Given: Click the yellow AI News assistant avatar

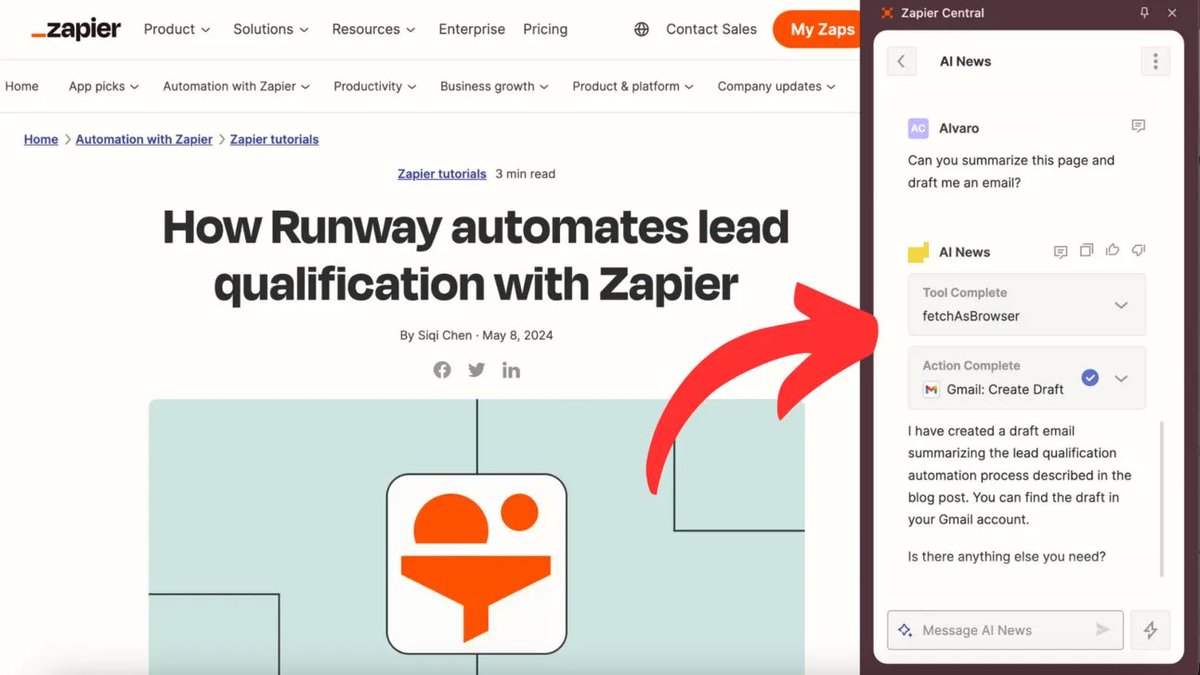Looking at the screenshot, I should point(918,253).
